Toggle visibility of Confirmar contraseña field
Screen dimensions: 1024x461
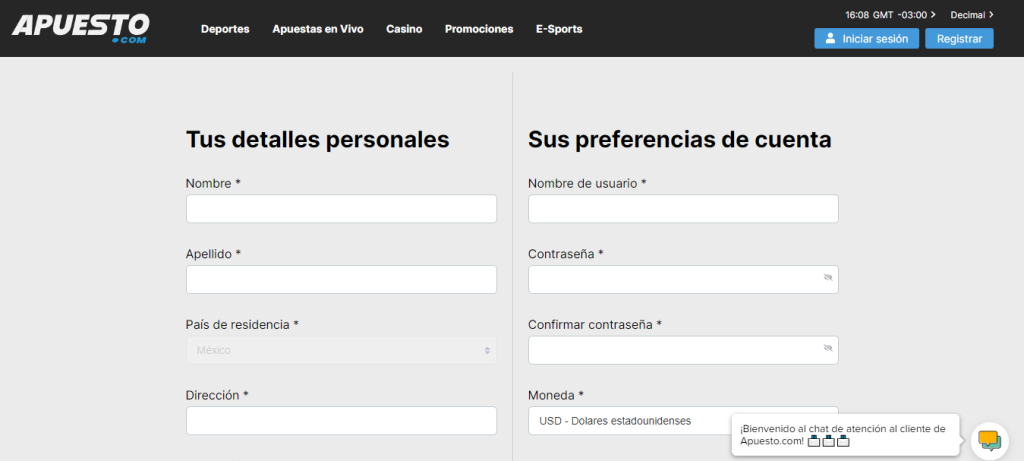click(827, 349)
